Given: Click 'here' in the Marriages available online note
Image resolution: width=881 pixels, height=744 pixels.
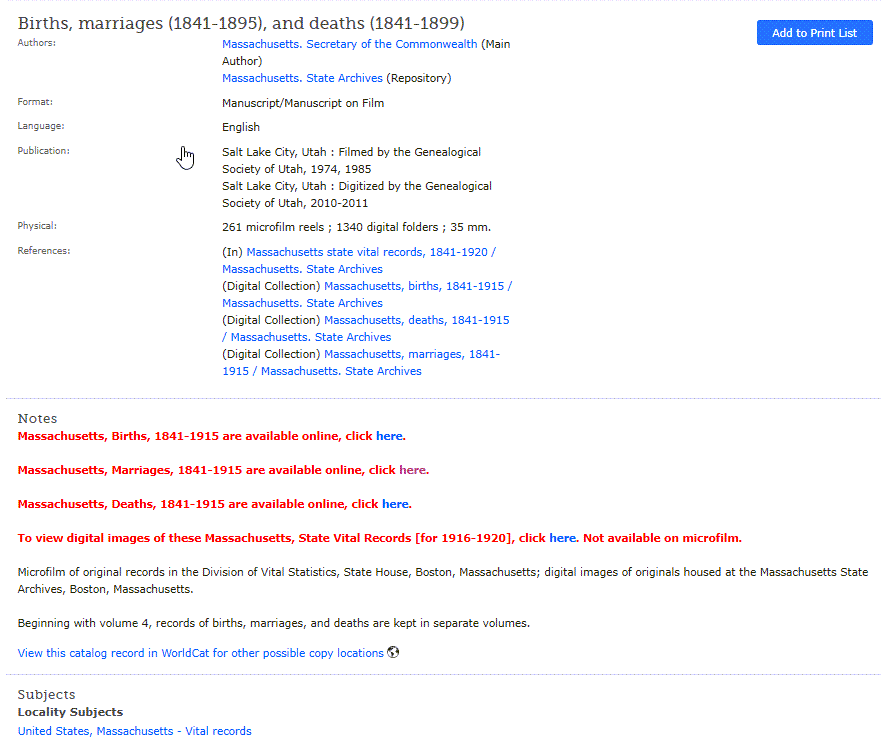Looking at the screenshot, I should tap(412, 470).
